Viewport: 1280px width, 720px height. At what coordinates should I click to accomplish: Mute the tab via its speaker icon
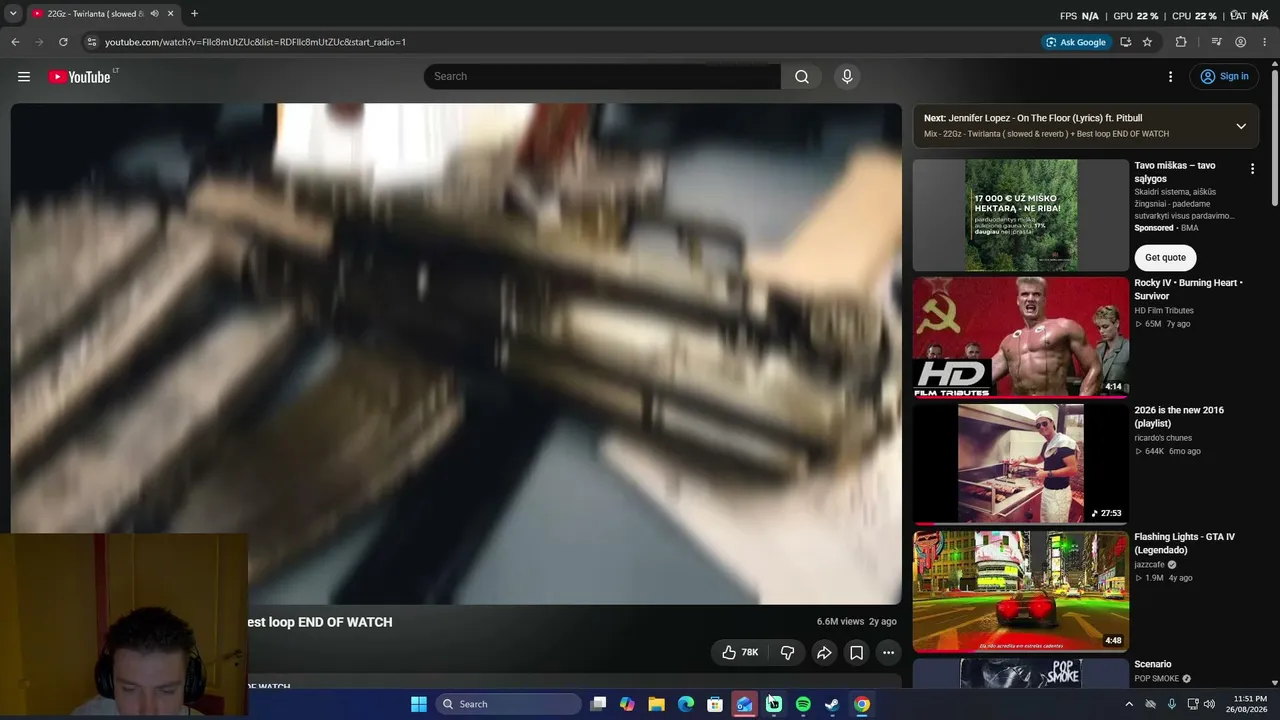pos(154,14)
